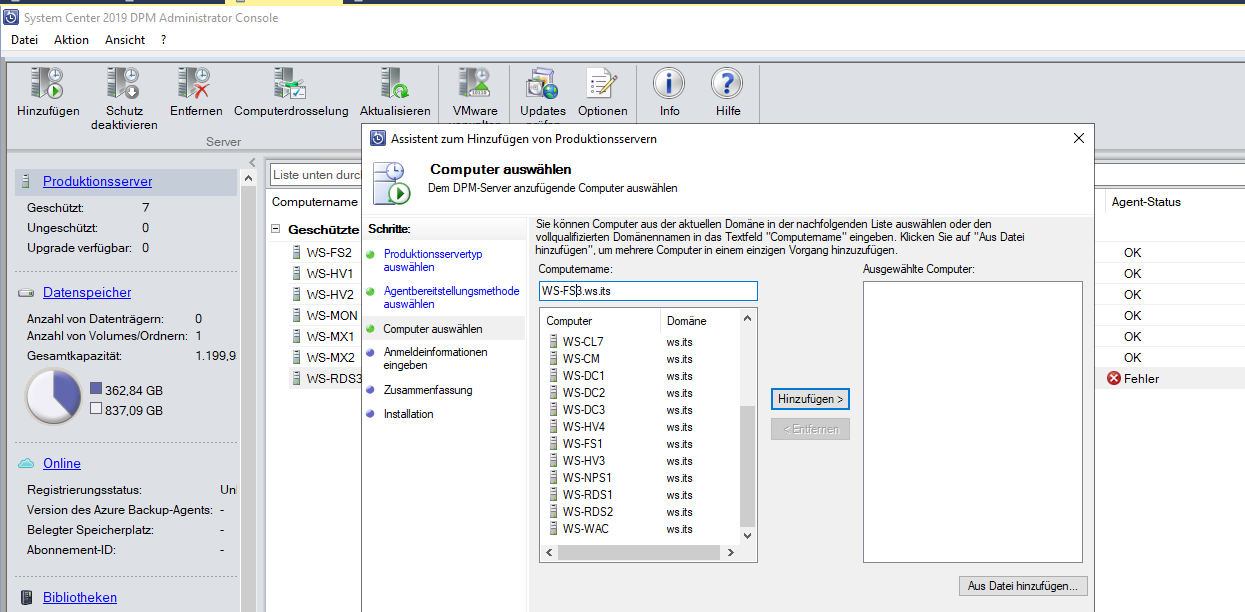Click the Bibliotheken icon in the sidebar
Viewport: 1245px width, 612px height.
27,598
